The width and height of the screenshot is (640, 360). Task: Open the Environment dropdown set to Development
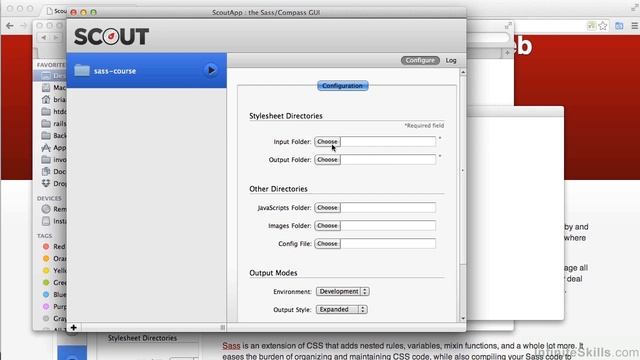[x=342, y=291]
